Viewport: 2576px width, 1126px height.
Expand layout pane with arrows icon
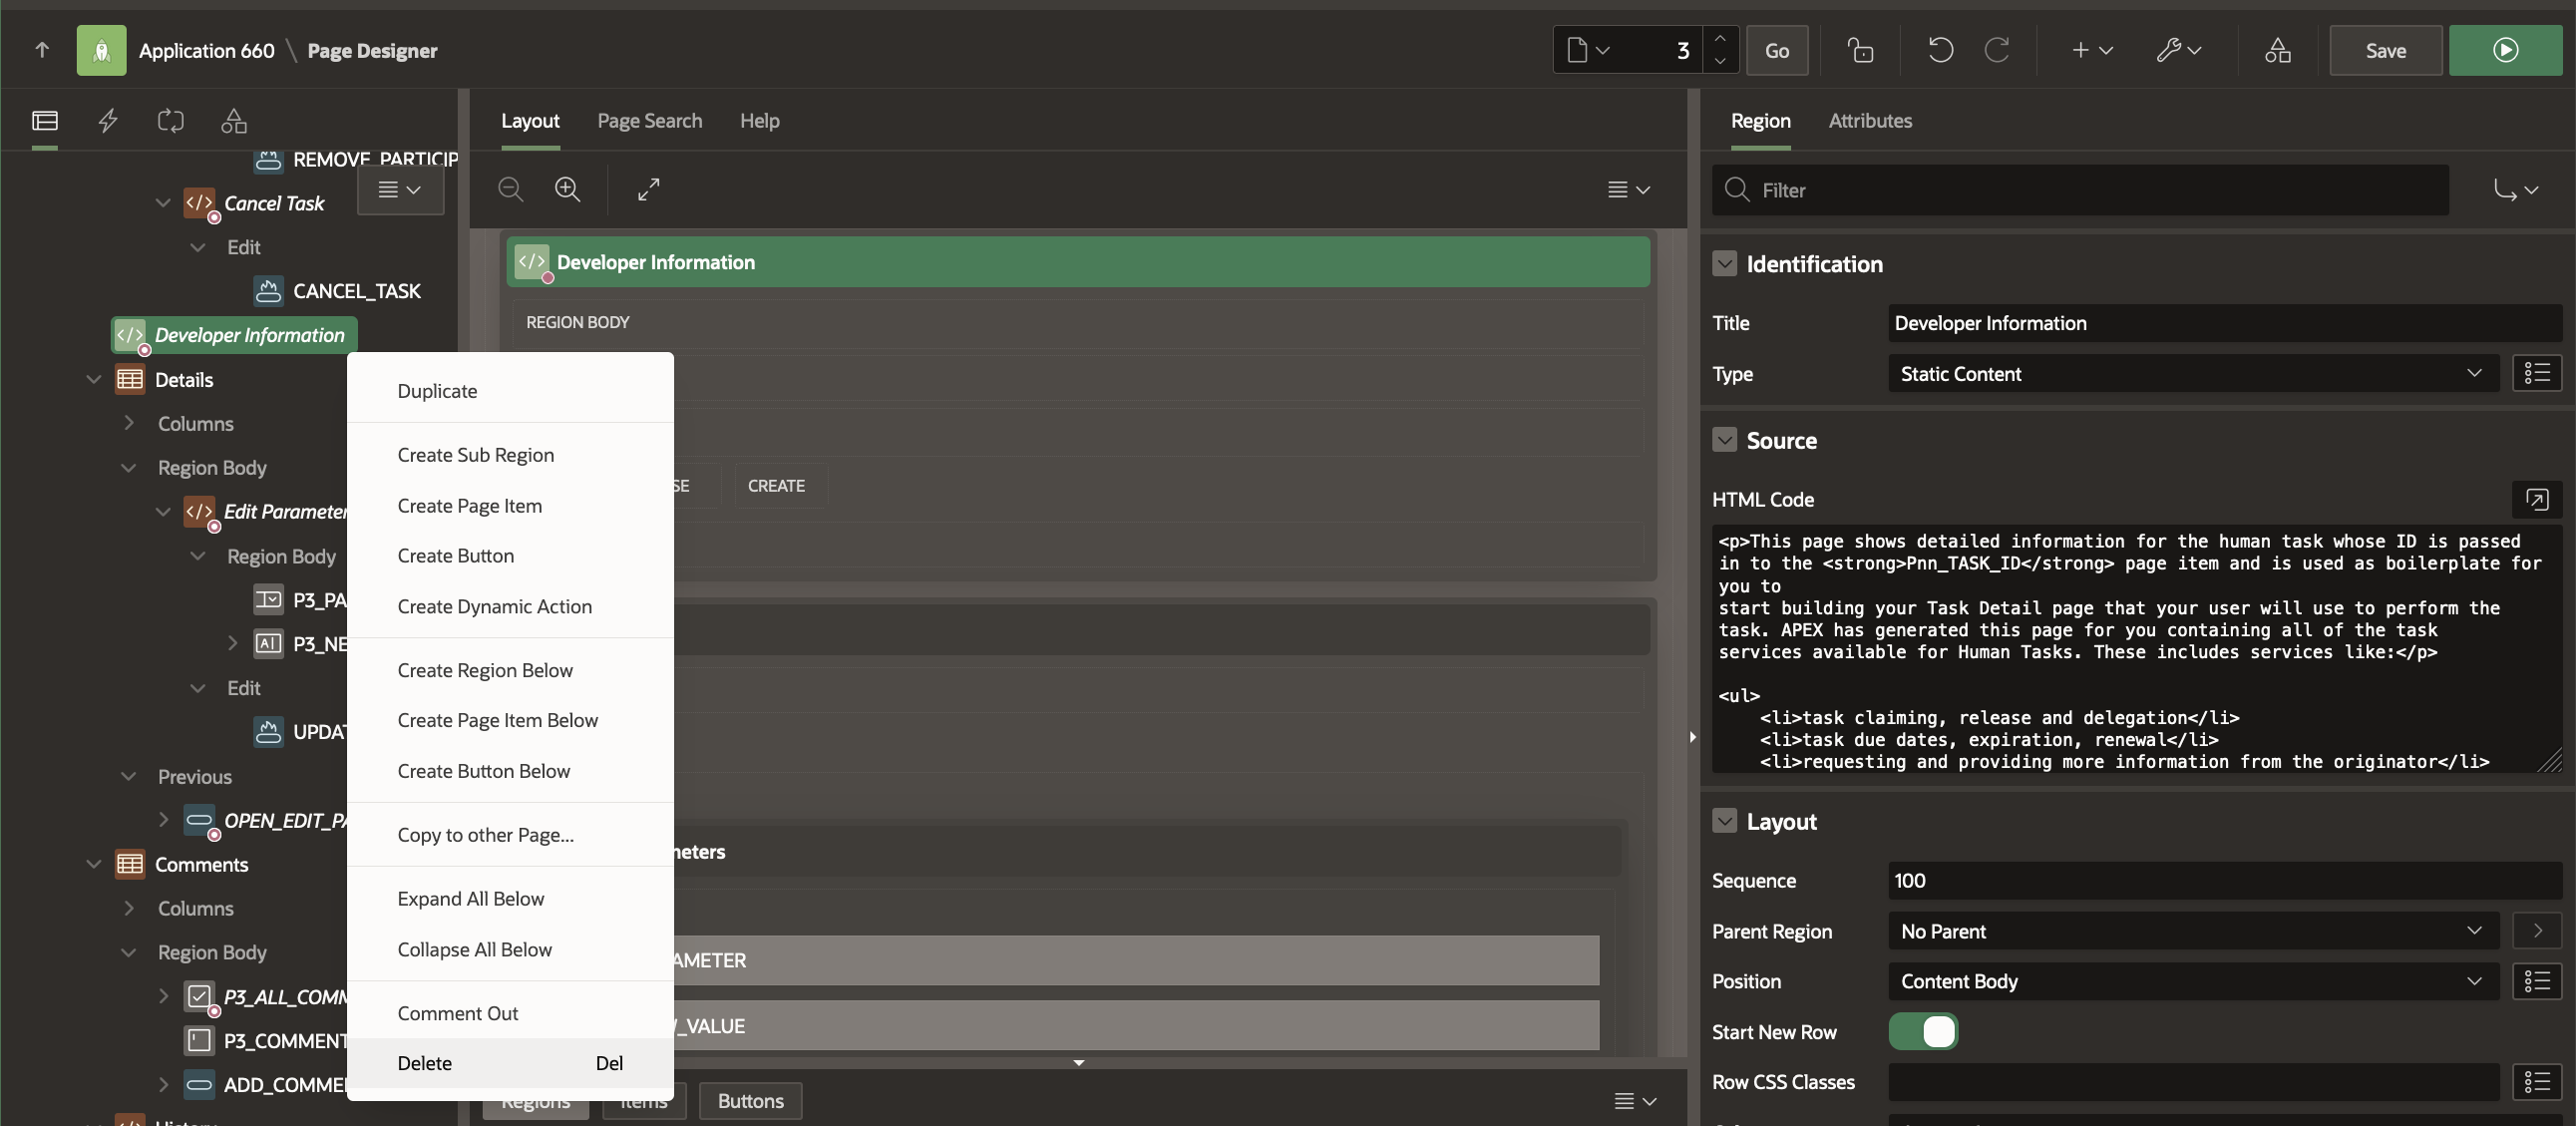(648, 189)
